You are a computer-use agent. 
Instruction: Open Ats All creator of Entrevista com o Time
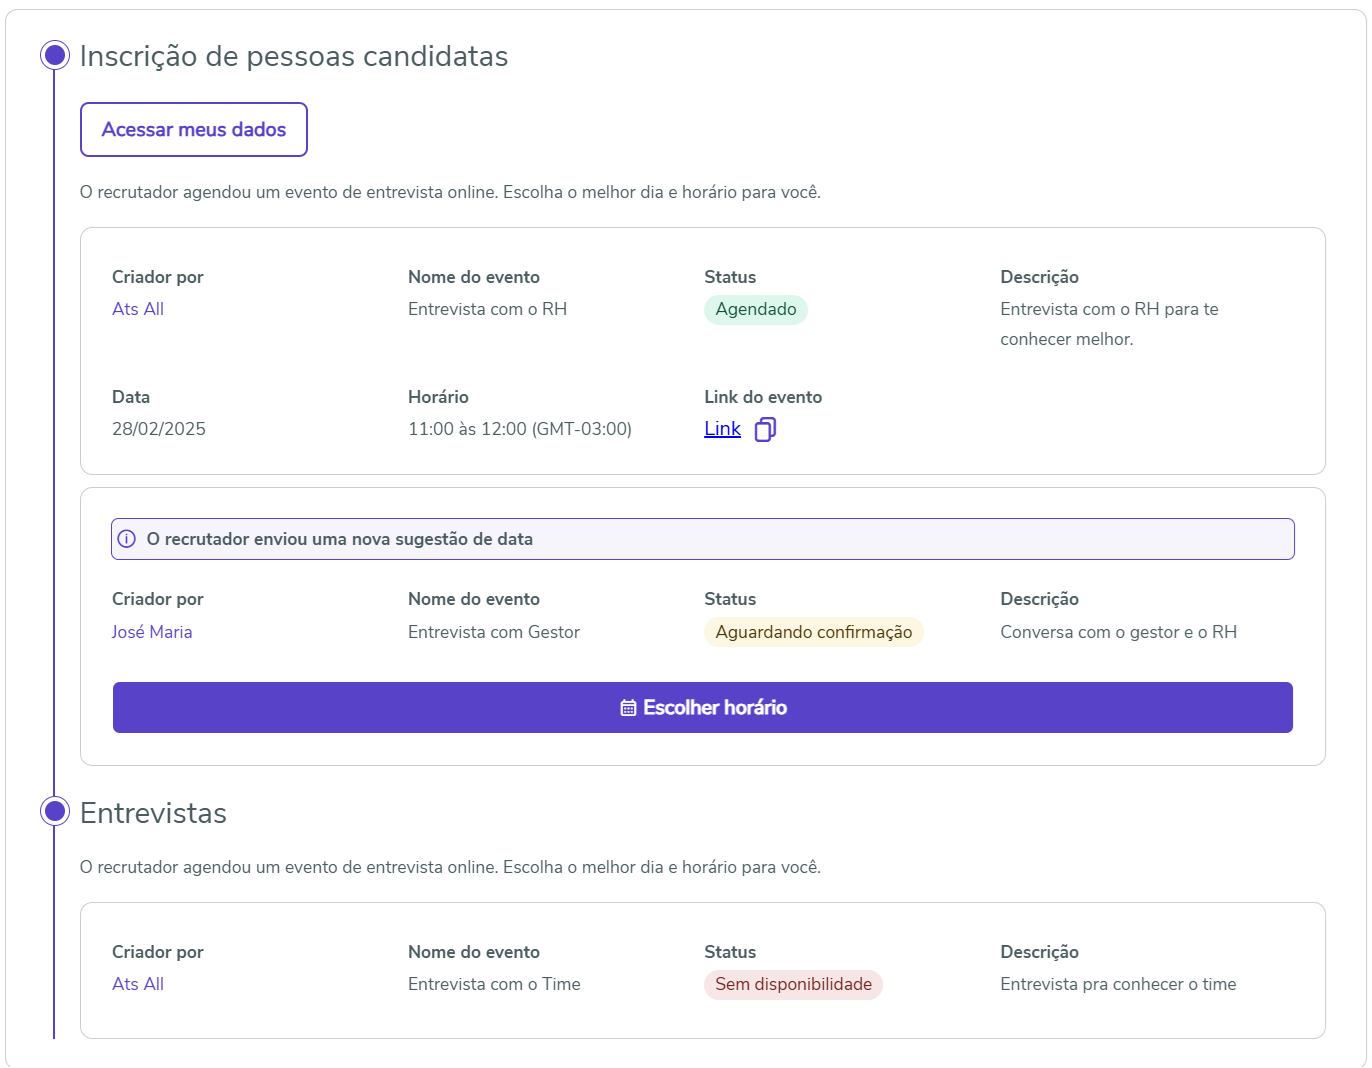[138, 984]
